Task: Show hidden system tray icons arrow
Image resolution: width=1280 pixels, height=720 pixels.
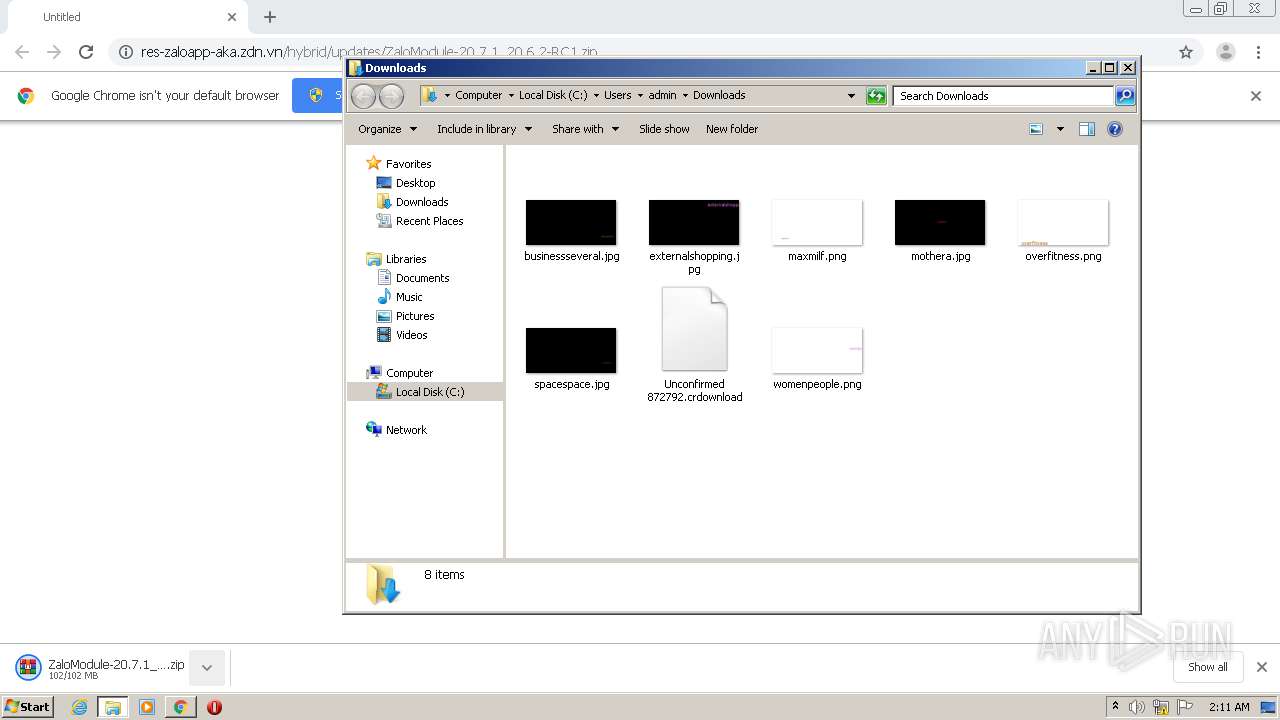Action: (1116, 707)
